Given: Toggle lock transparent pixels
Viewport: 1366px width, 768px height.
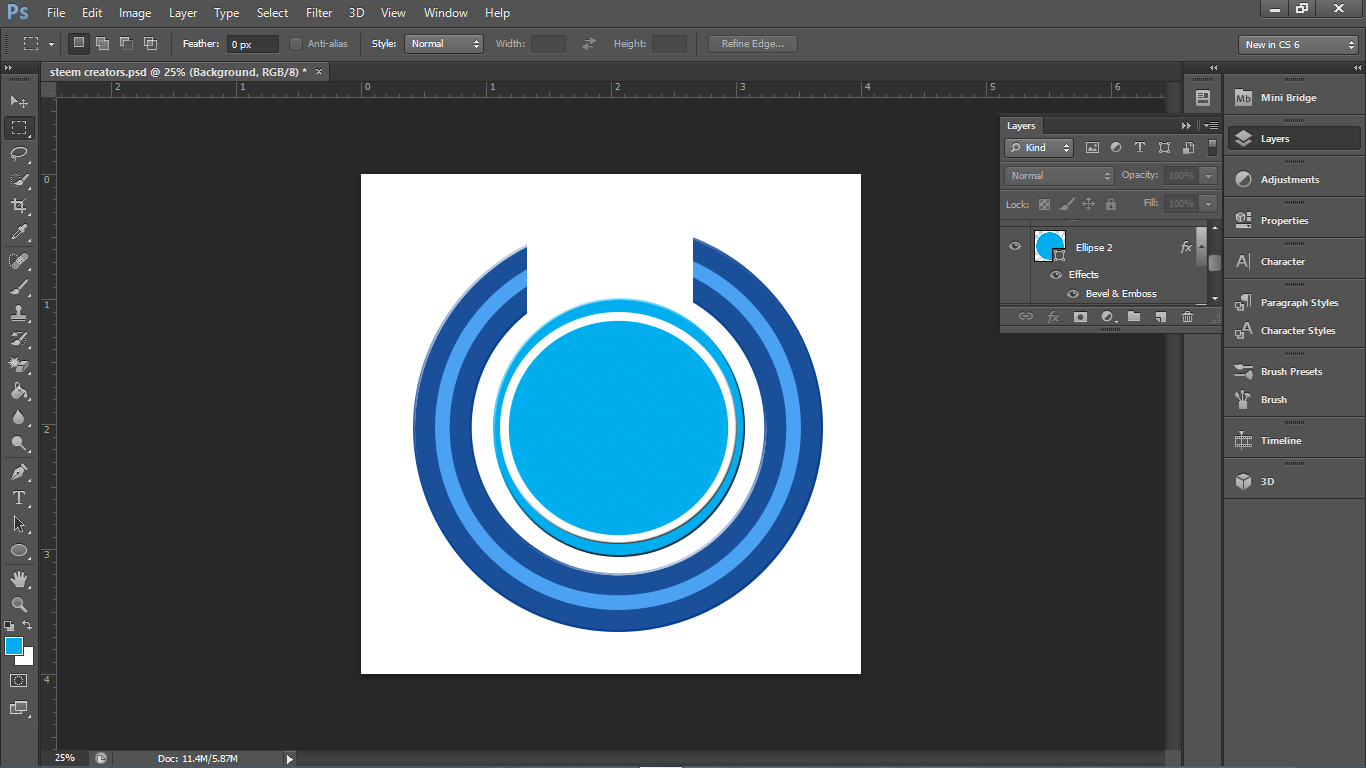Looking at the screenshot, I should tap(1044, 204).
